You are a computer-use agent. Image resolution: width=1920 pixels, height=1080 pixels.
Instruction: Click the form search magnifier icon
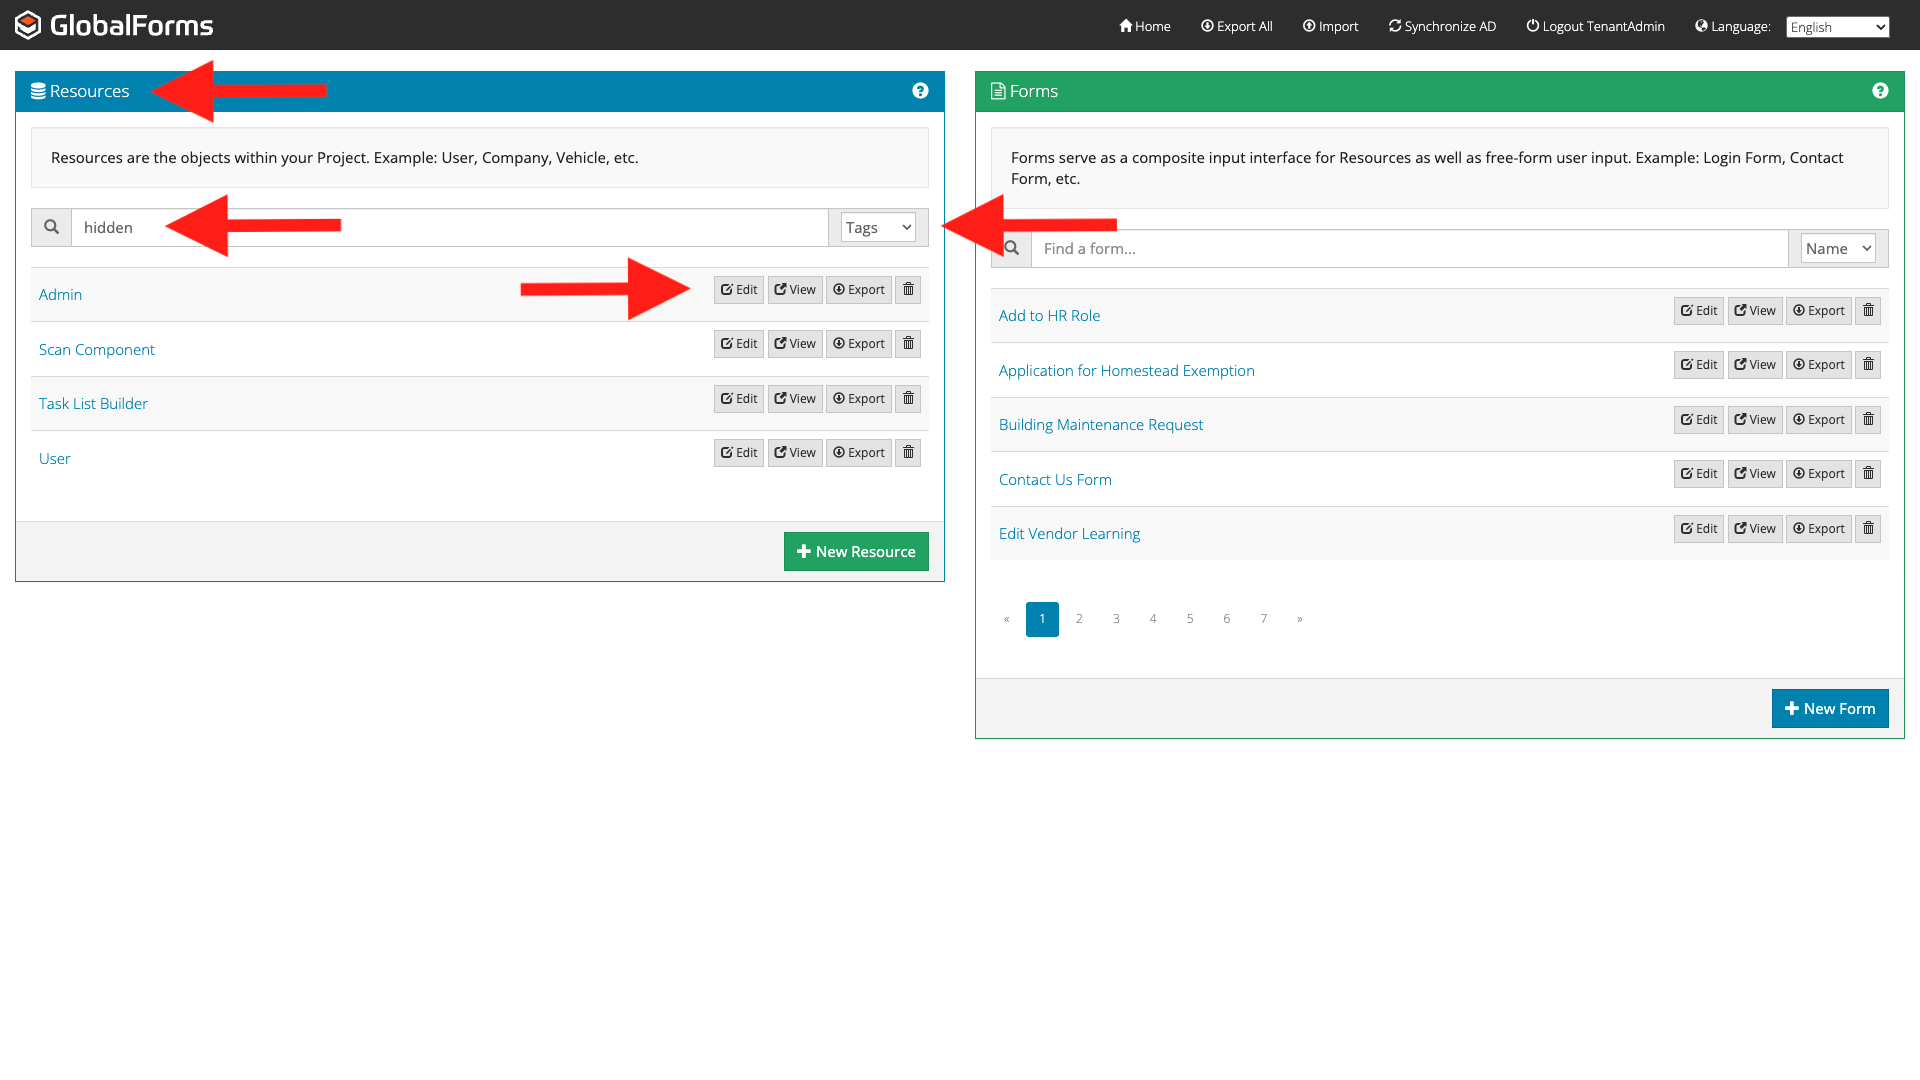[1012, 249]
